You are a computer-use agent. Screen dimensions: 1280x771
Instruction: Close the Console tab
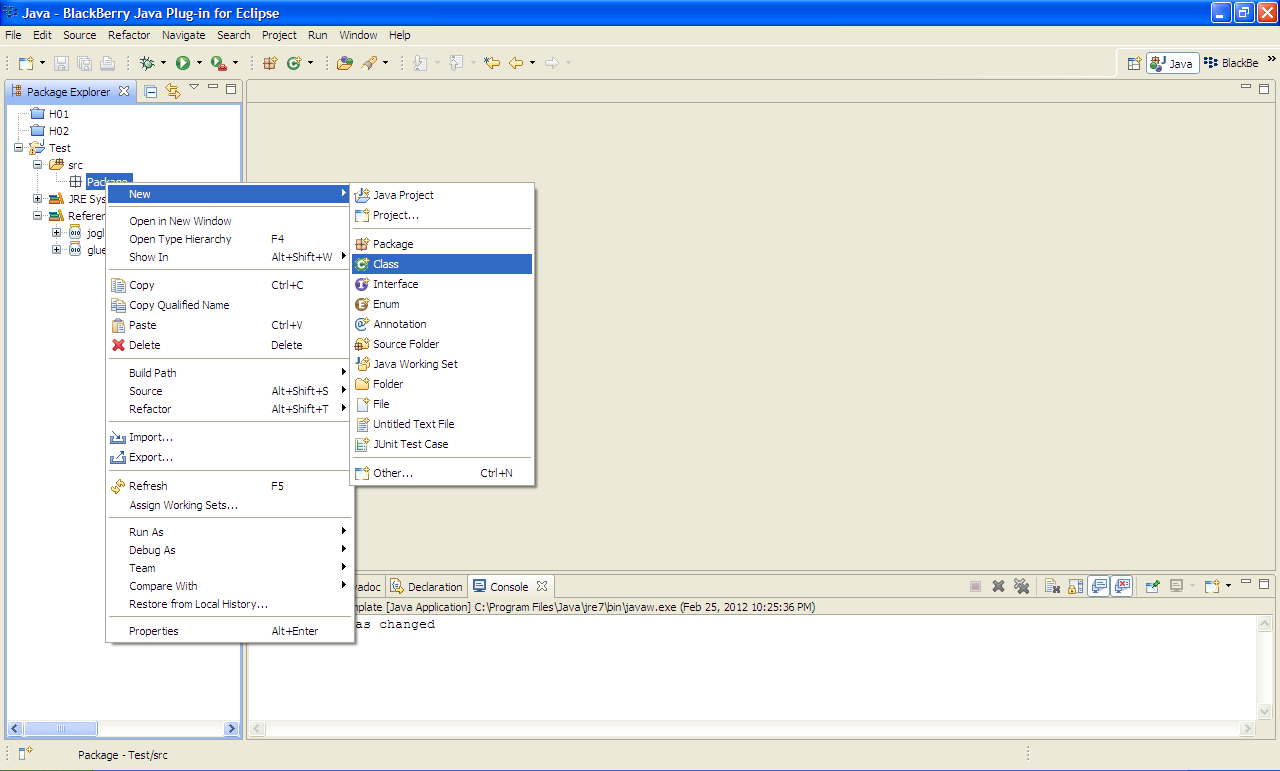click(542, 586)
